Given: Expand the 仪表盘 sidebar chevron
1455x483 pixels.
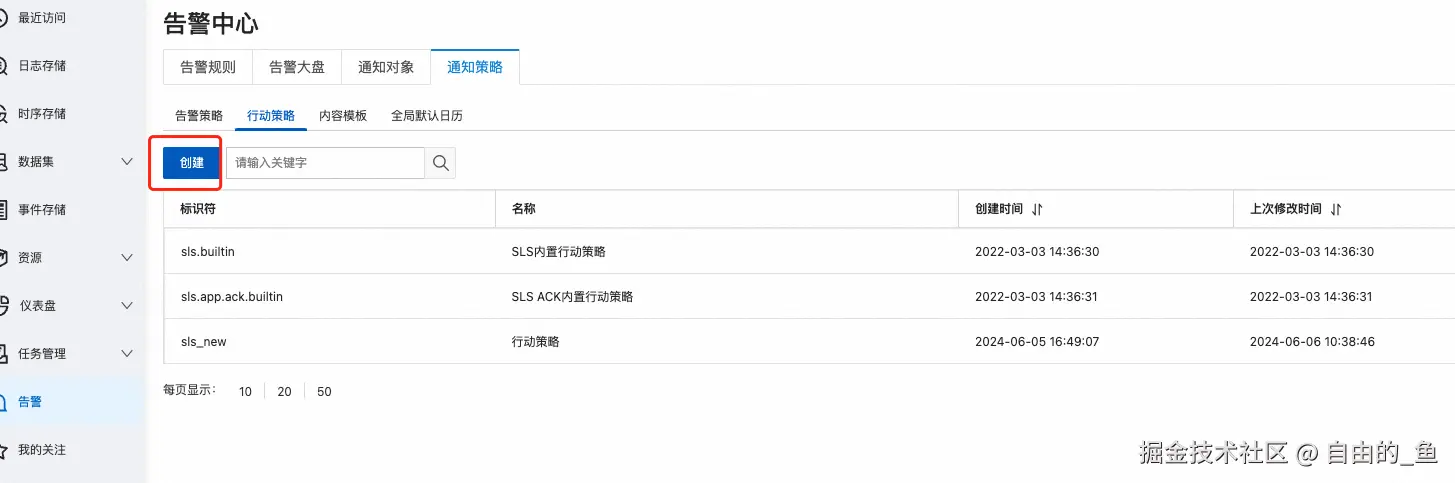Looking at the screenshot, I should click(127, 306).
